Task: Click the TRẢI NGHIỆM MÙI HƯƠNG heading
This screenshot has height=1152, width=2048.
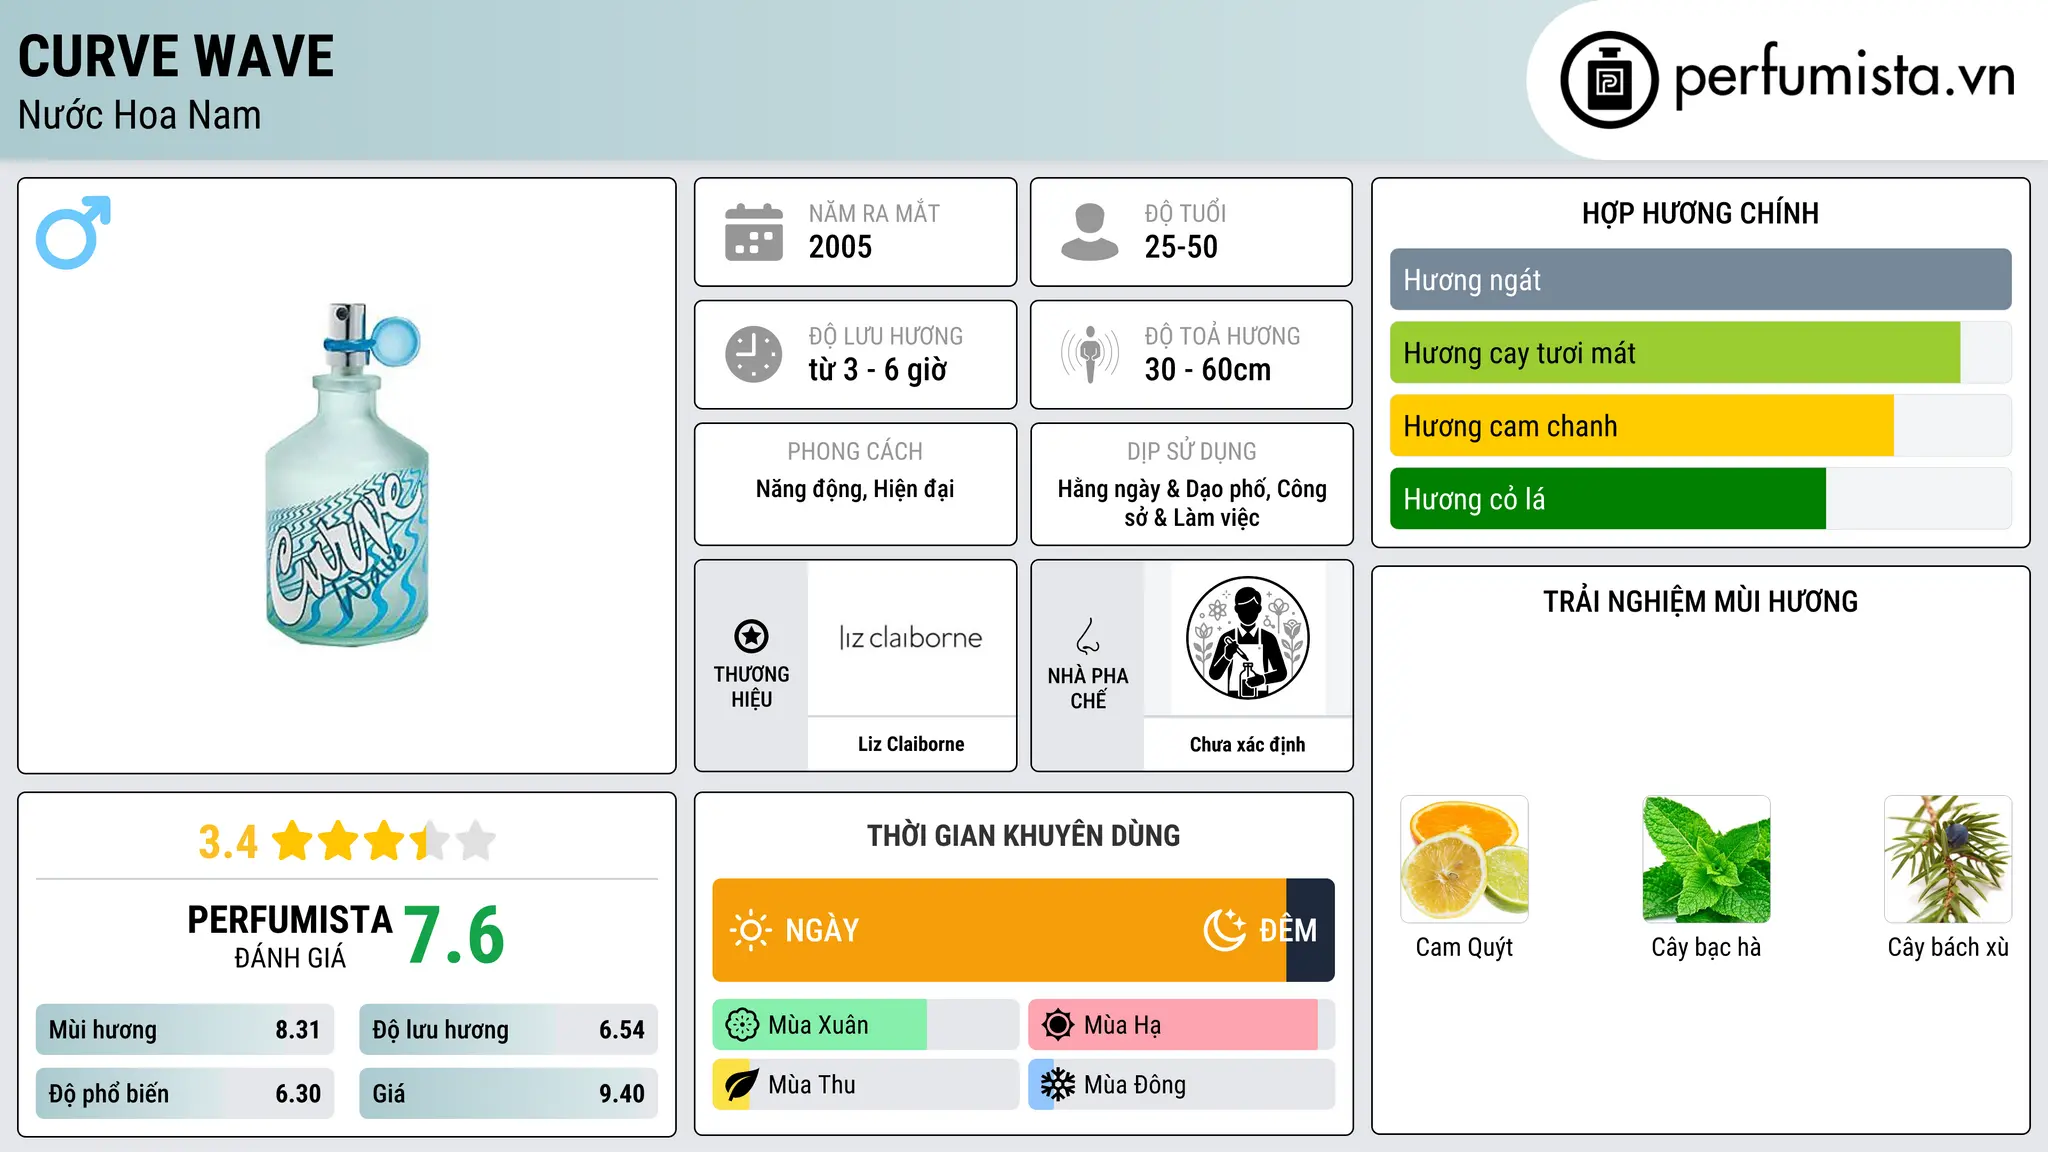Action: pos(1700,602)
